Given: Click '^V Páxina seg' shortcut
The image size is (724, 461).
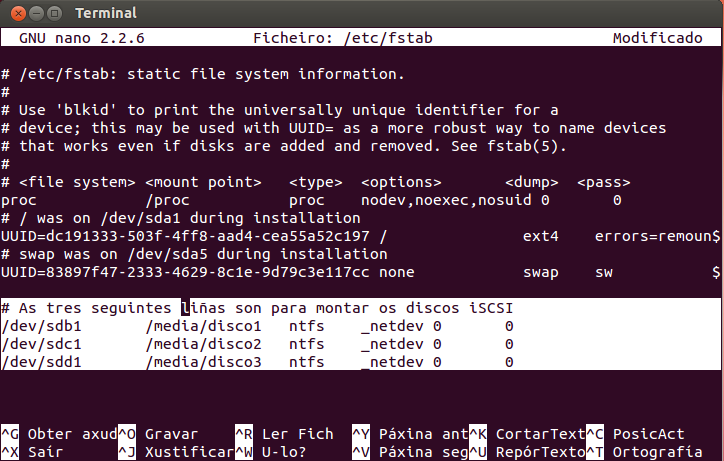Looking at the screenshot, I should [410, 452].
